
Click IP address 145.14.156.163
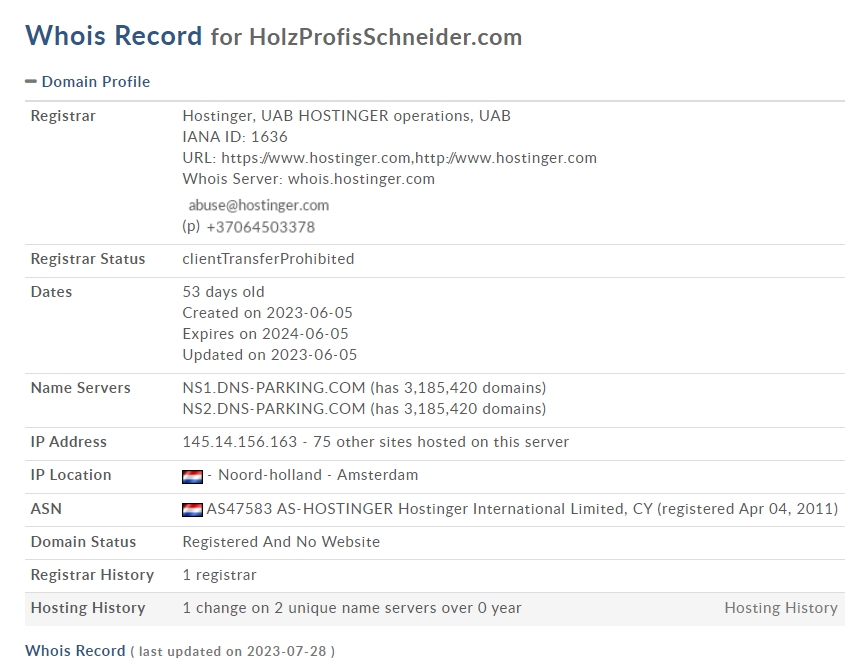(x=240, y=442)
